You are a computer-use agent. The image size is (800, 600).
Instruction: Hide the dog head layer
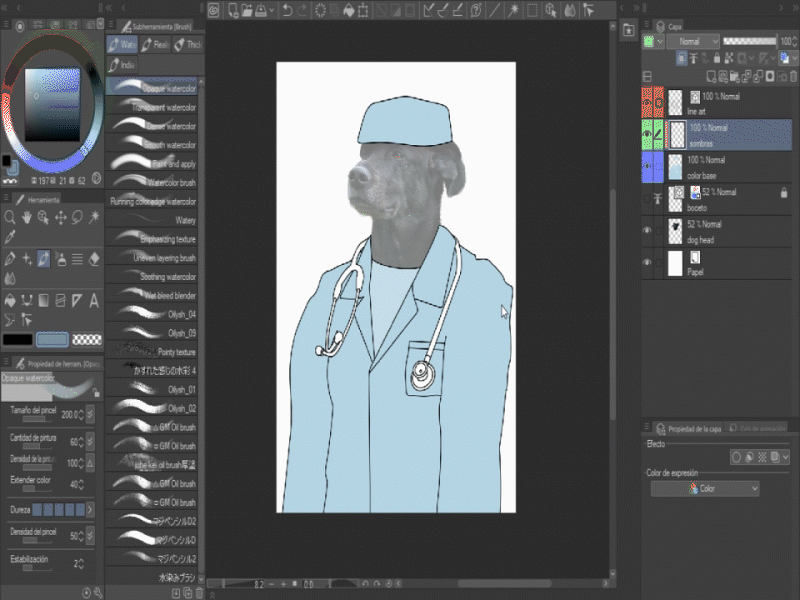click(x=647, y=231)
